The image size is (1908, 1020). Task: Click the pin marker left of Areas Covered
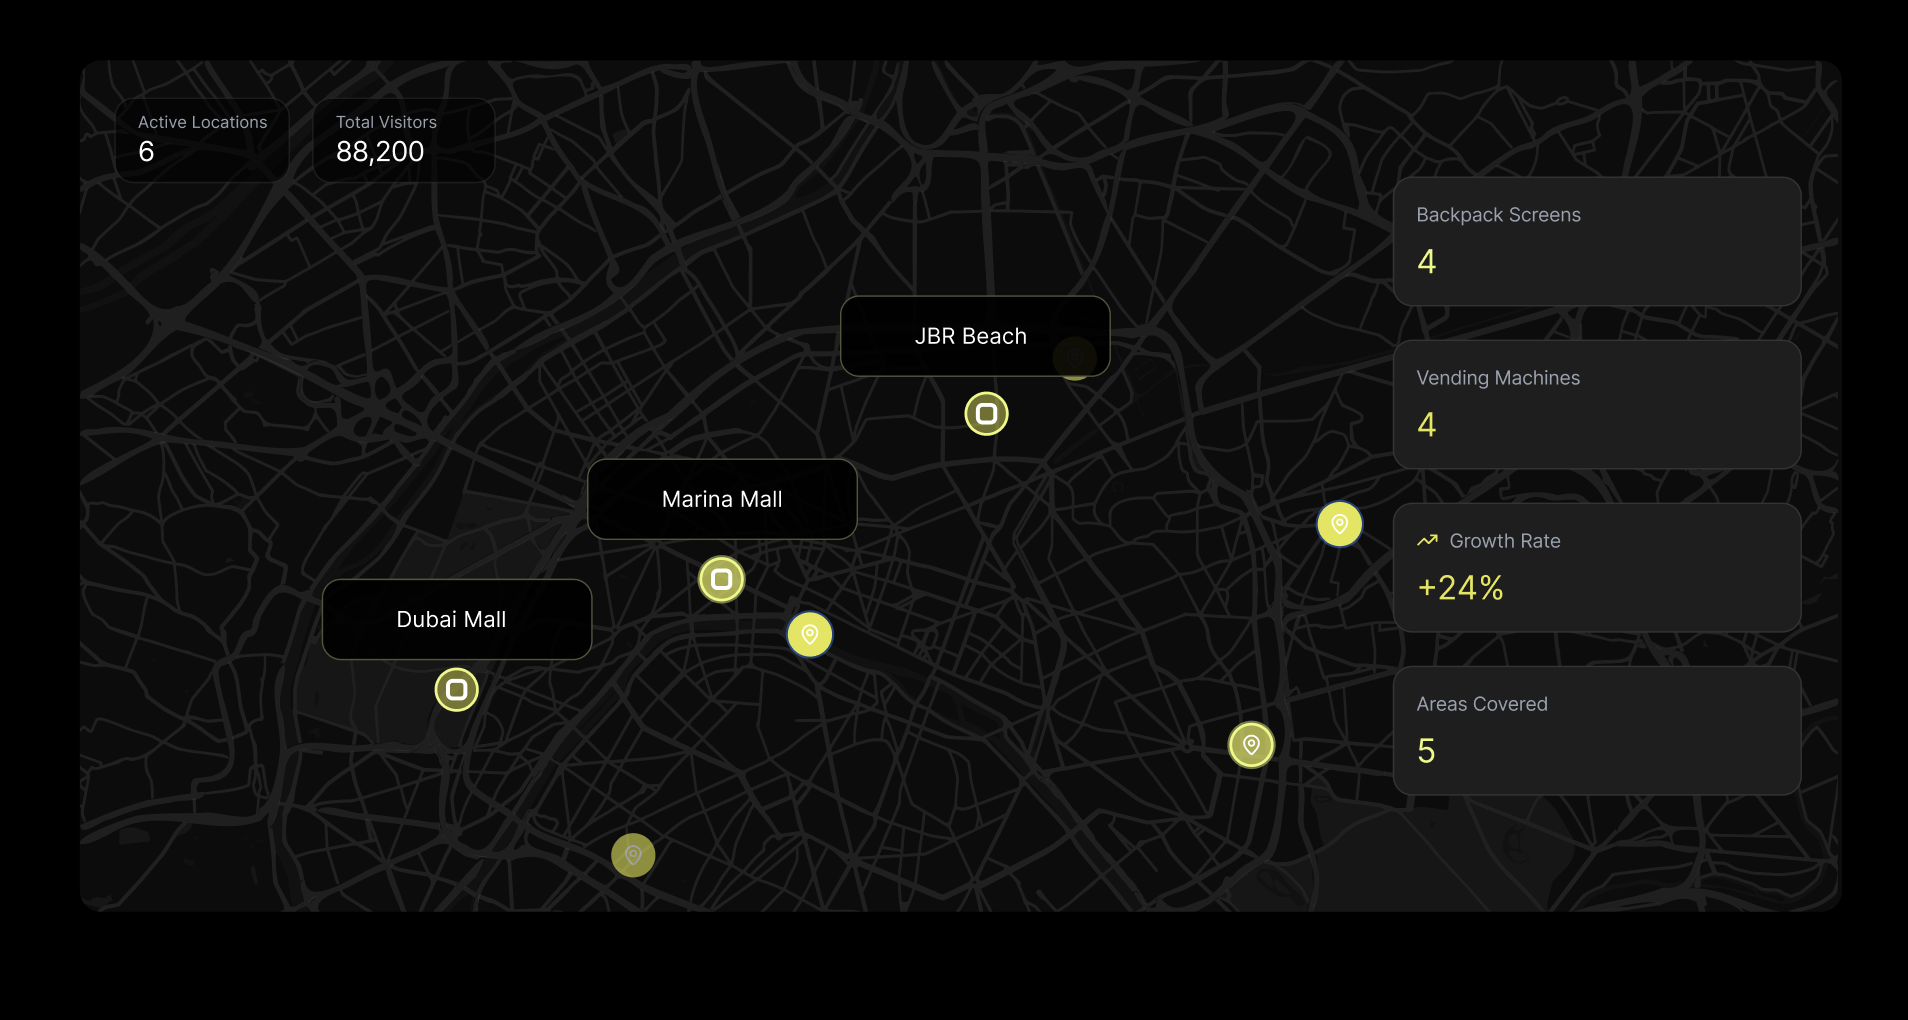click(1251, 745)
